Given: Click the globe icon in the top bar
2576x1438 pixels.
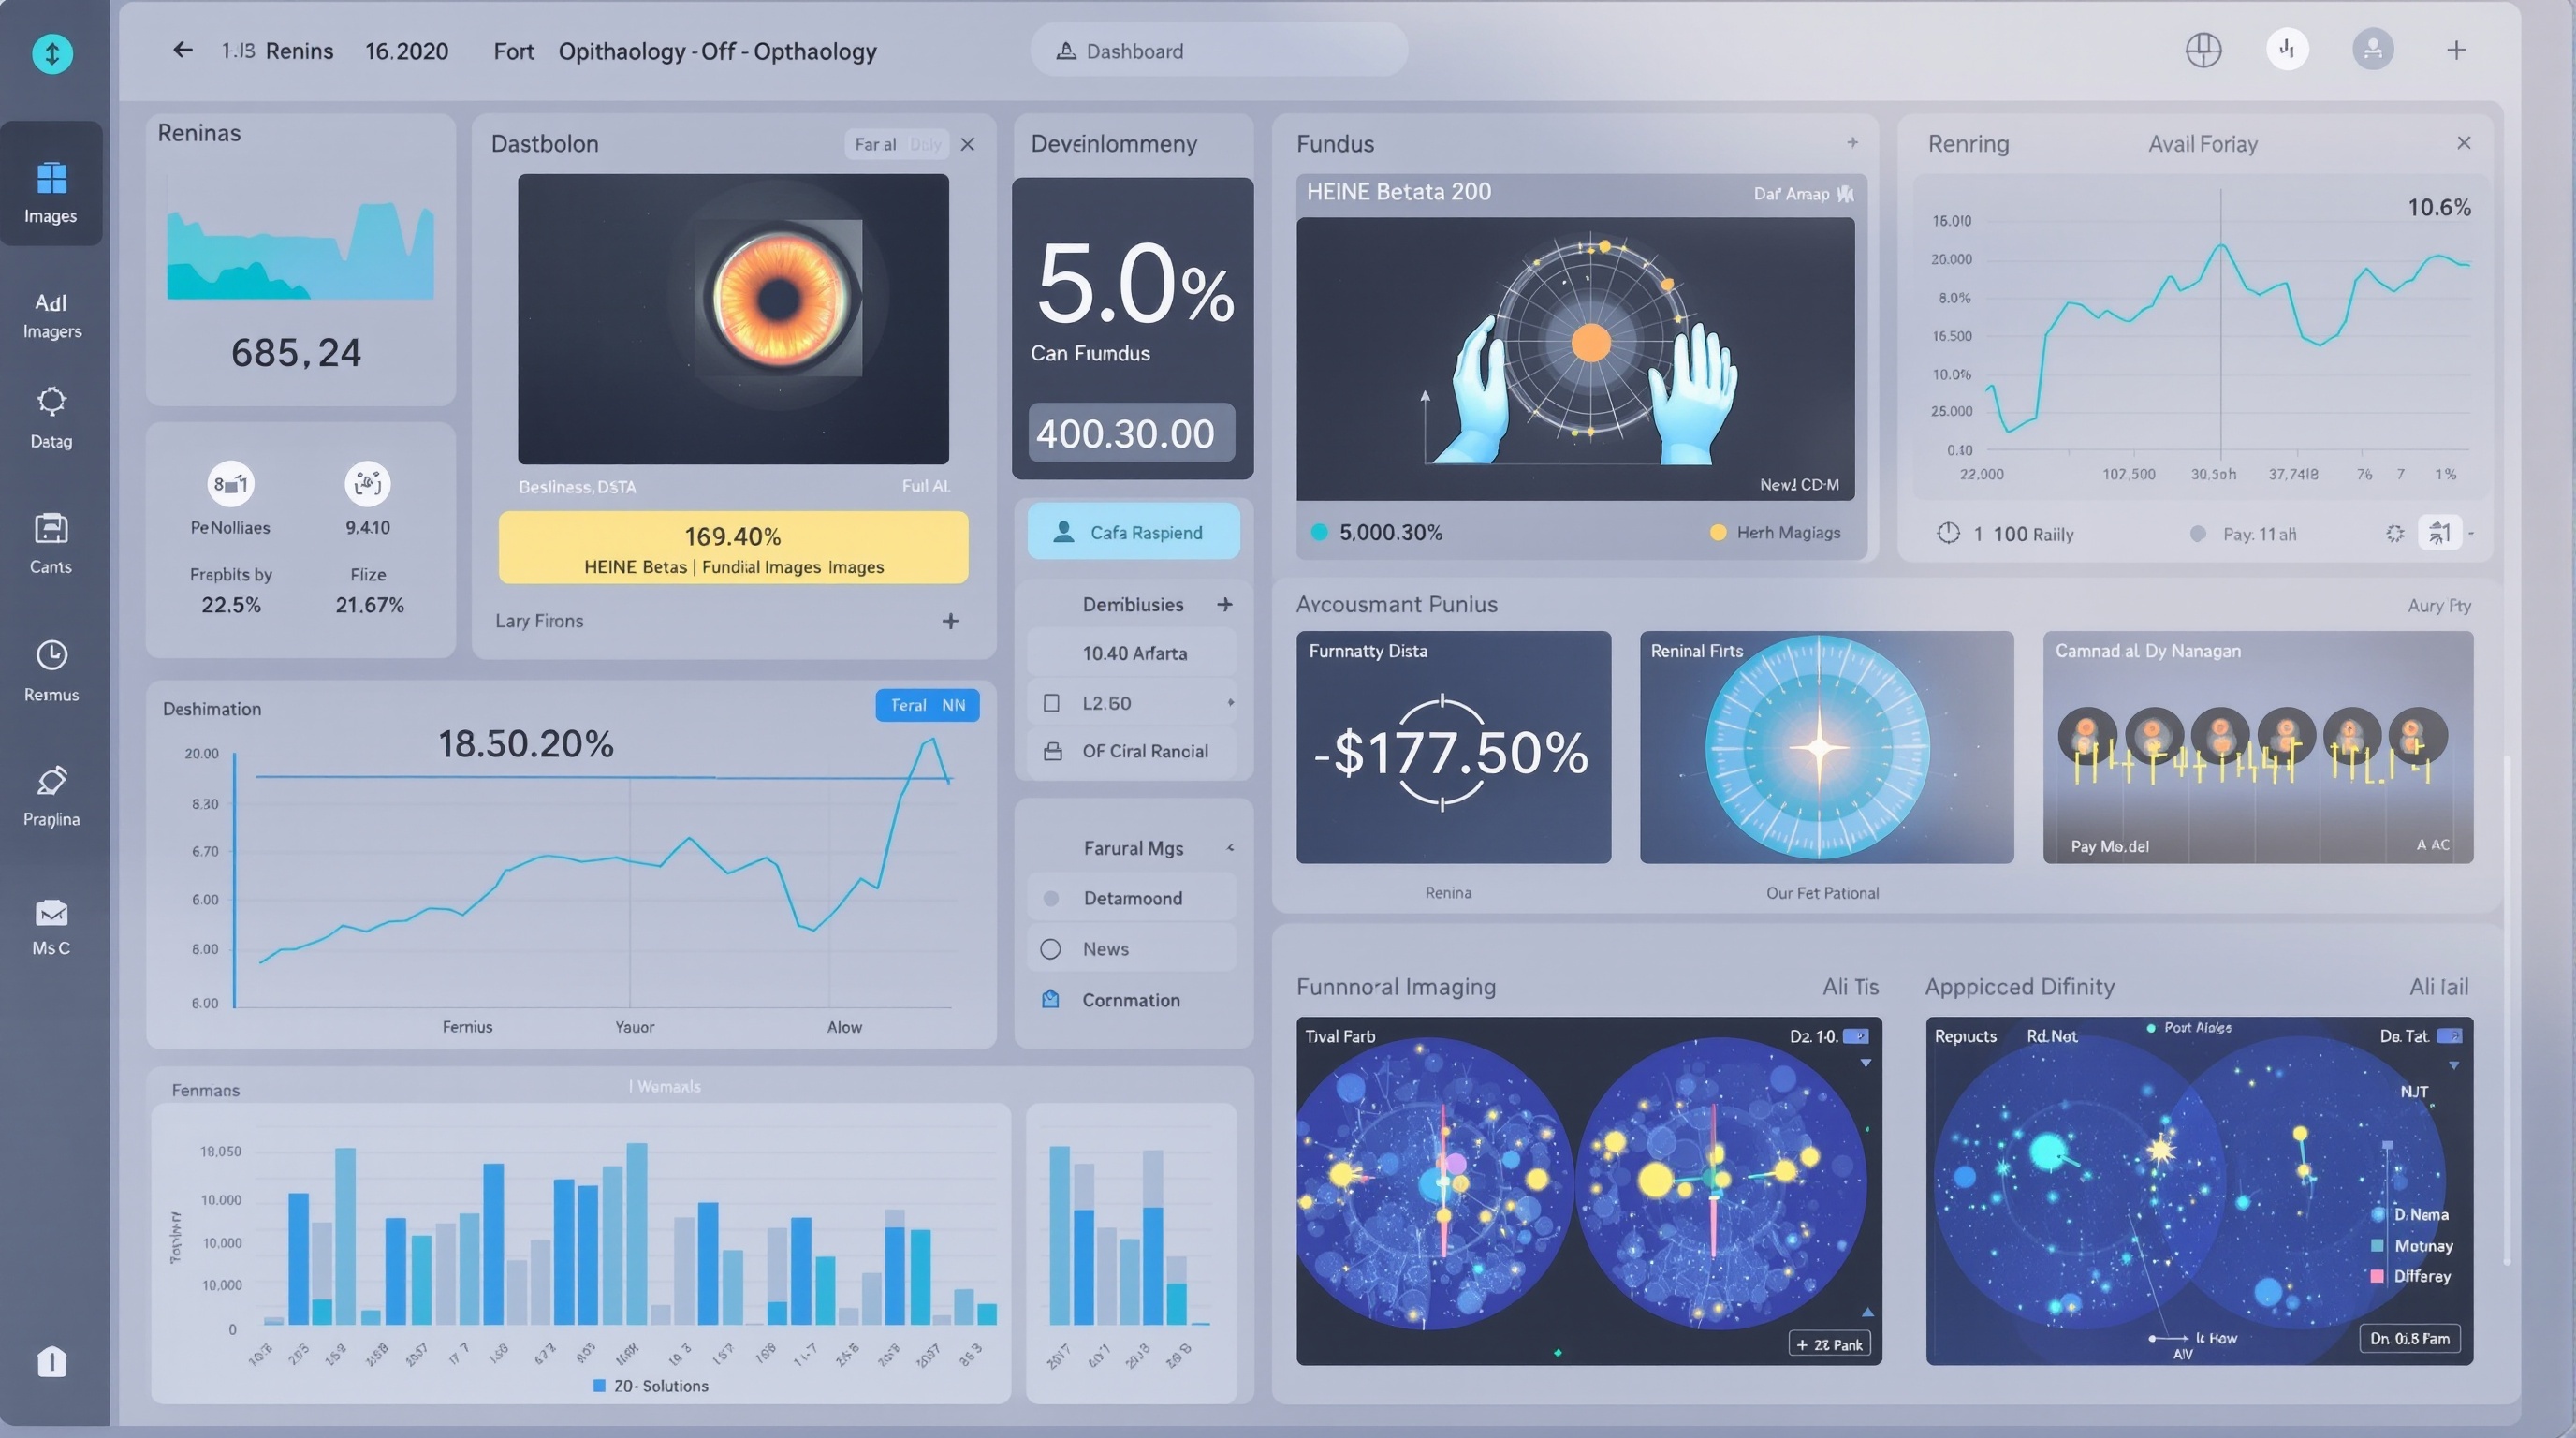Looking at the screenshot, I should (2203, 50).
